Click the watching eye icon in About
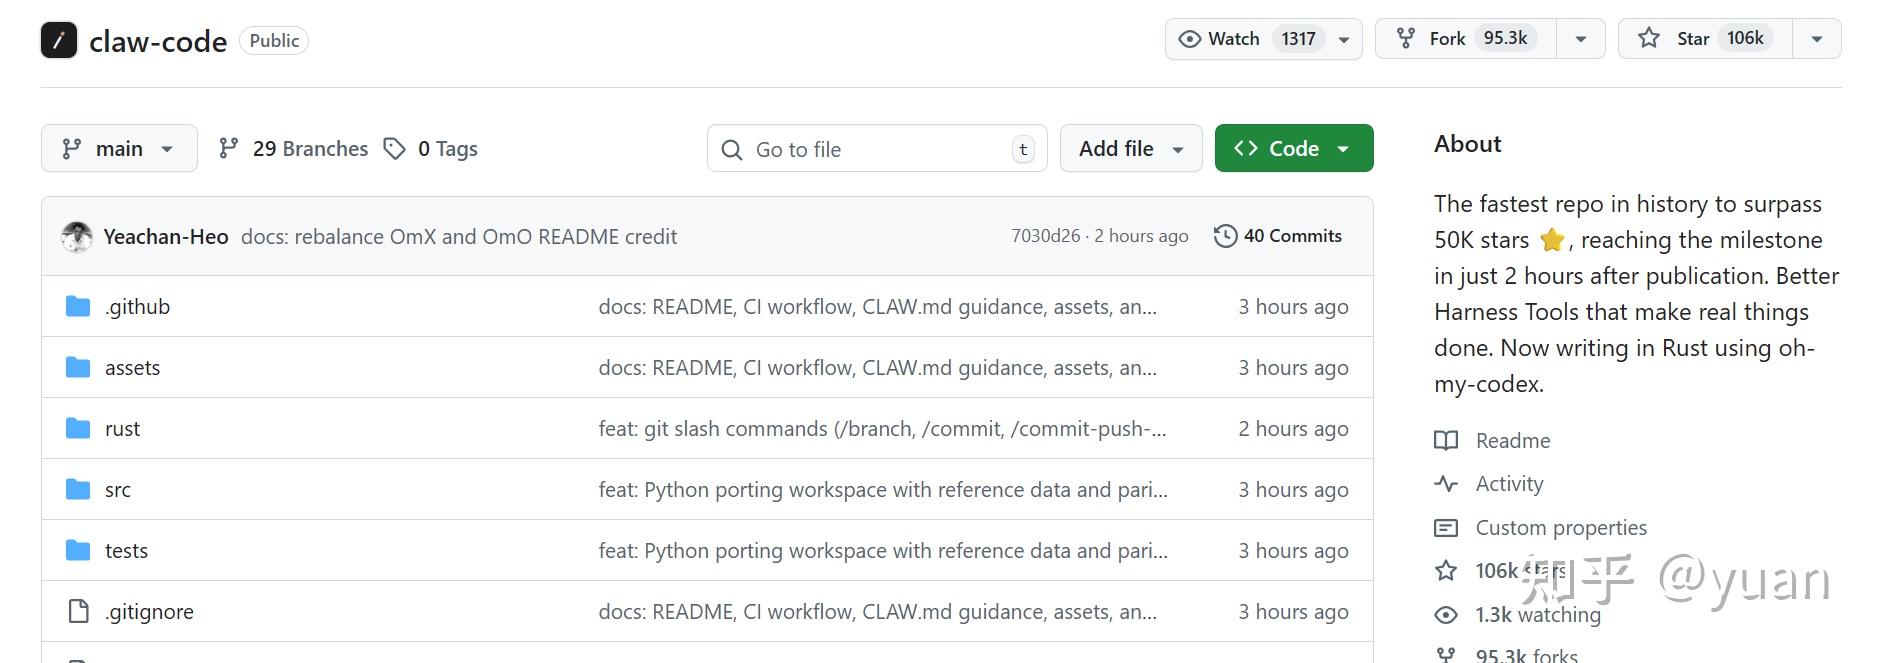 point(1446,614)
